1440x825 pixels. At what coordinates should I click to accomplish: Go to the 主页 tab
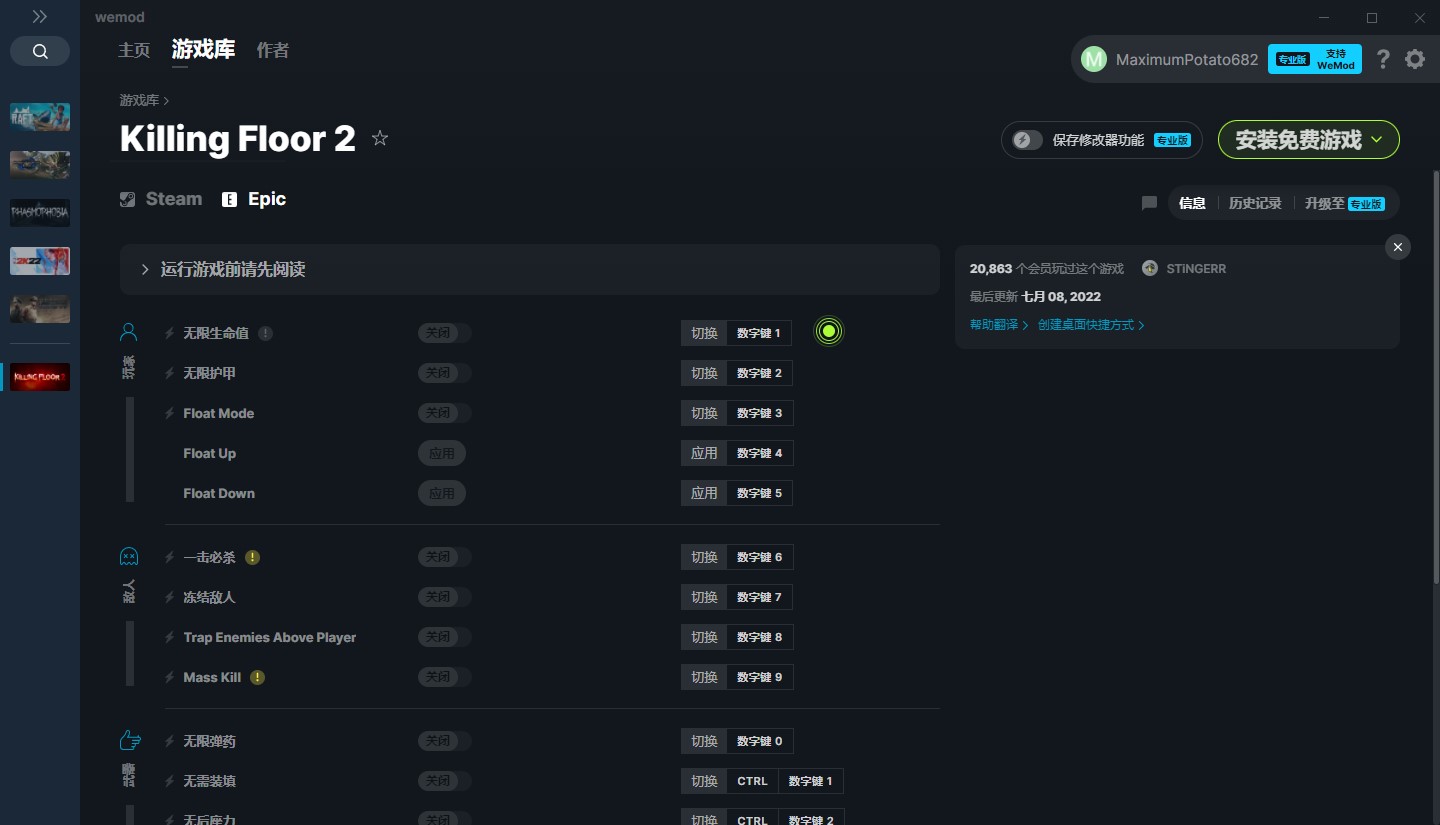tap(134, 50)
